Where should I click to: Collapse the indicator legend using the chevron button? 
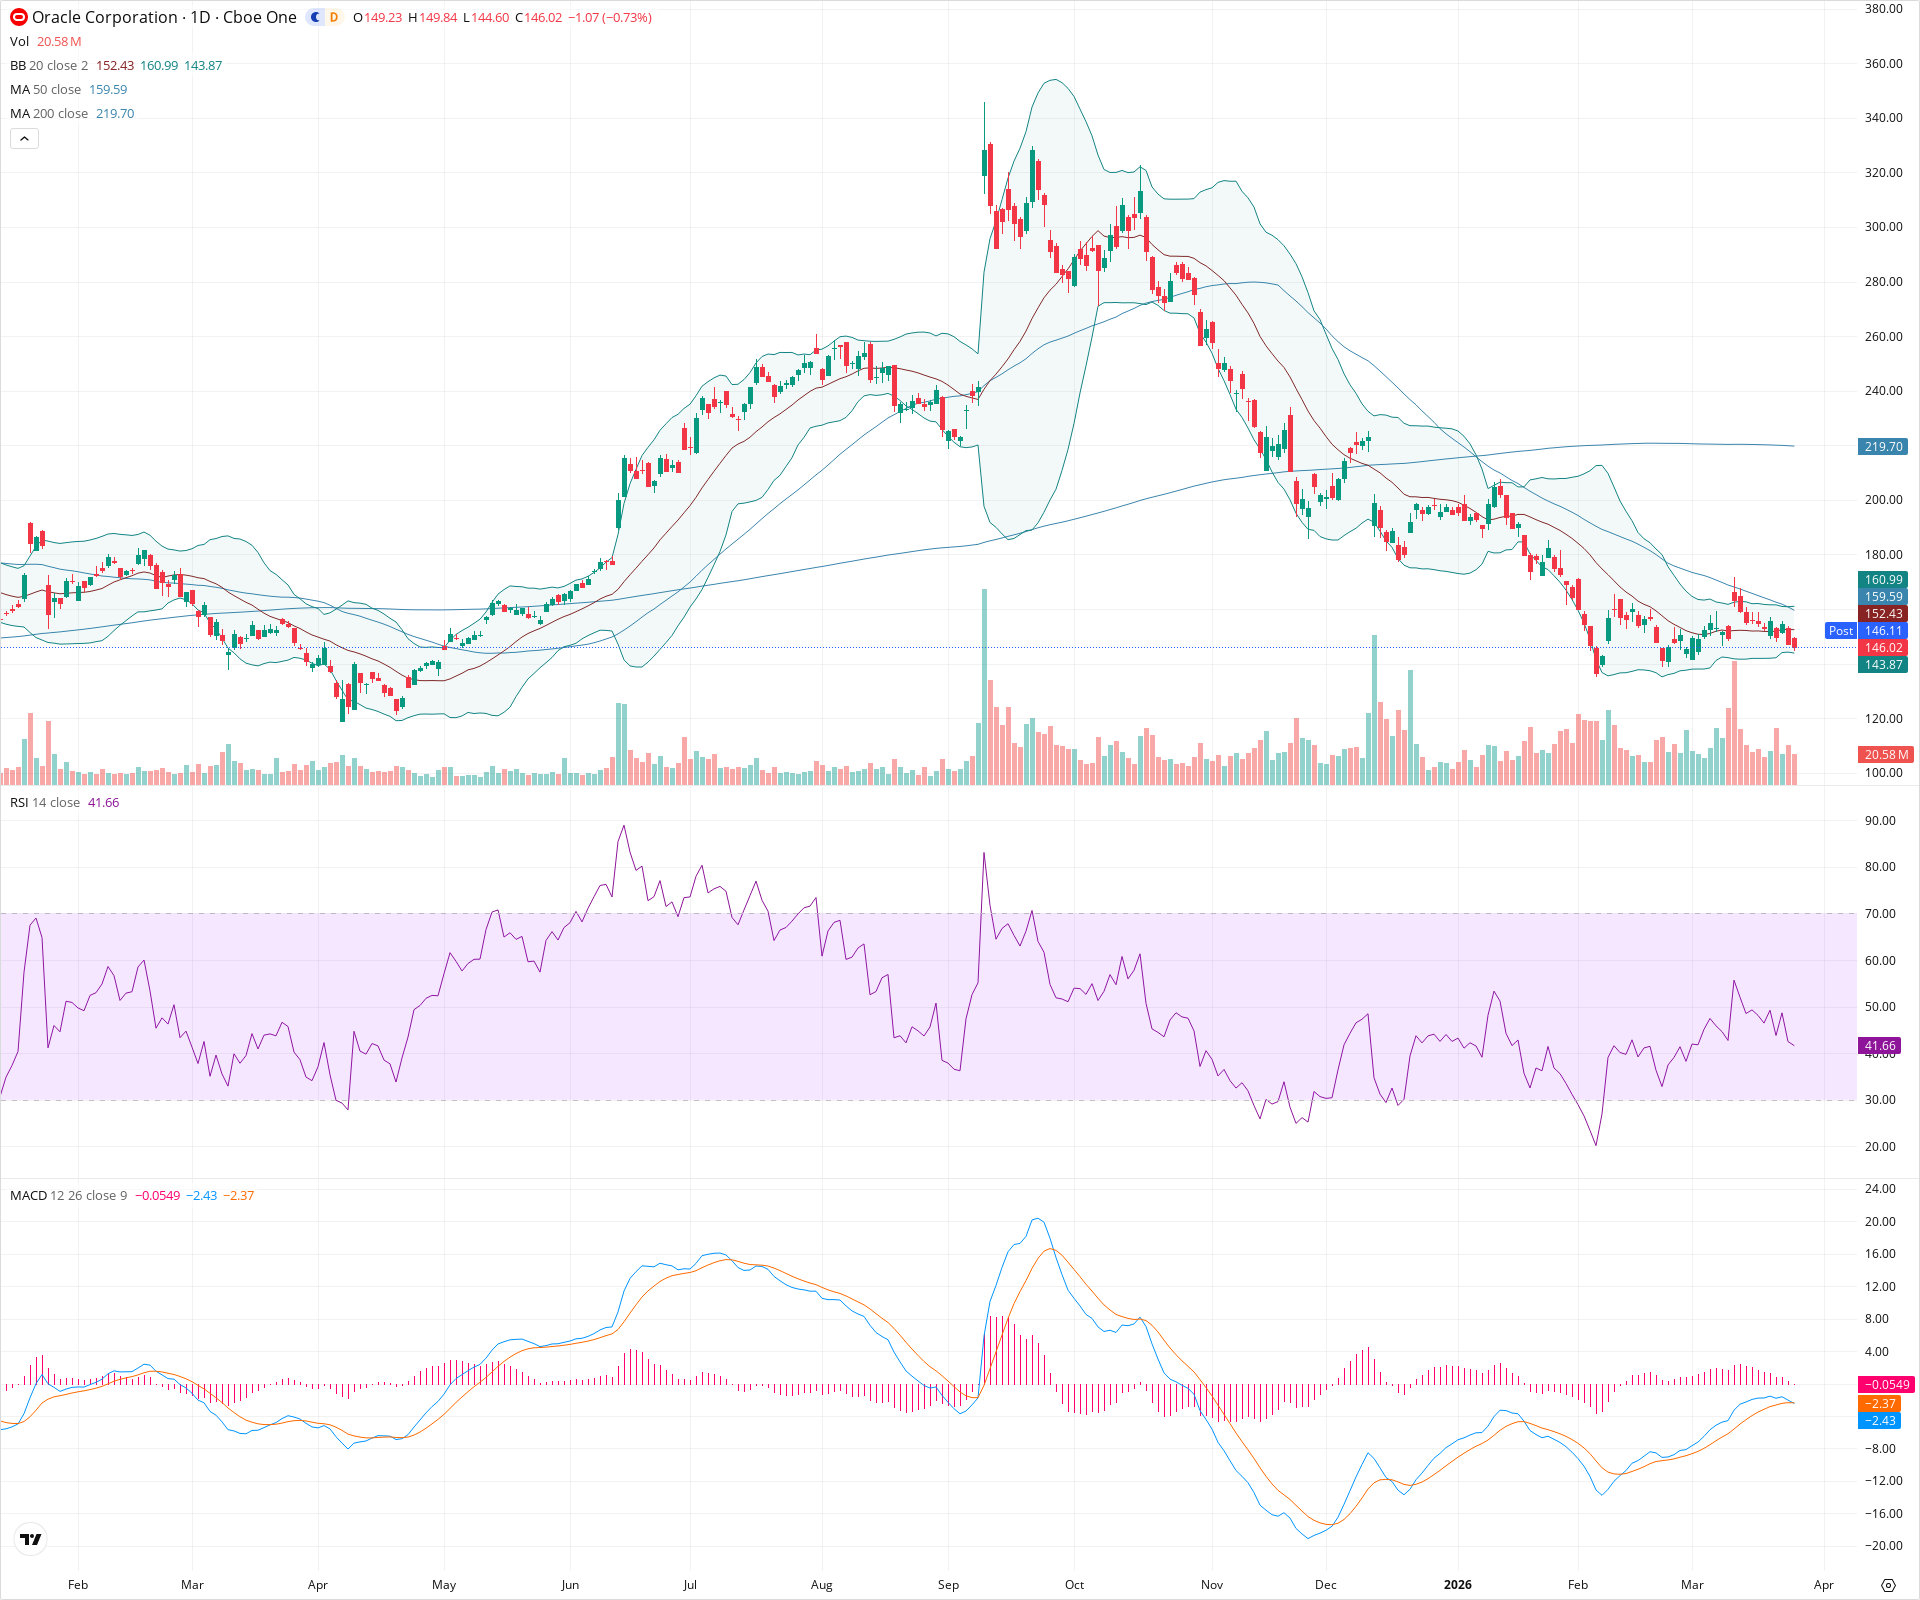(24, 138)
